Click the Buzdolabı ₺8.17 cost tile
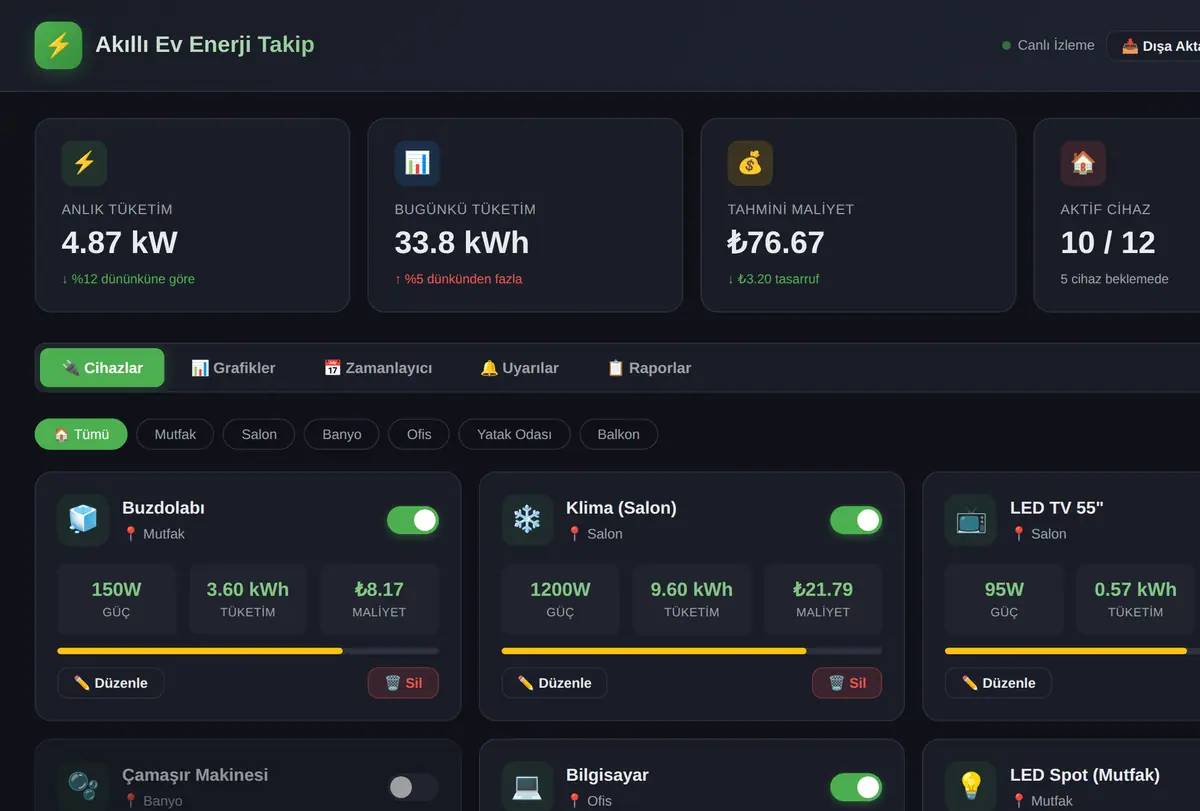Viewport: 1200px width, 811px height. pyautogui.click(x=380, y=599)
